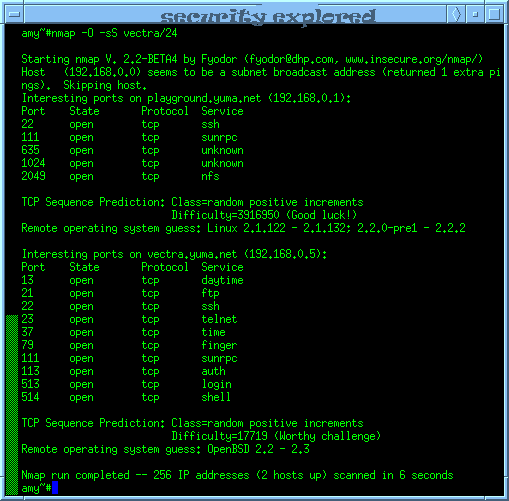The height and width of the screenshot is (501, 509).
Task: Click 'daytime' service name
Action: pos(222,280)
